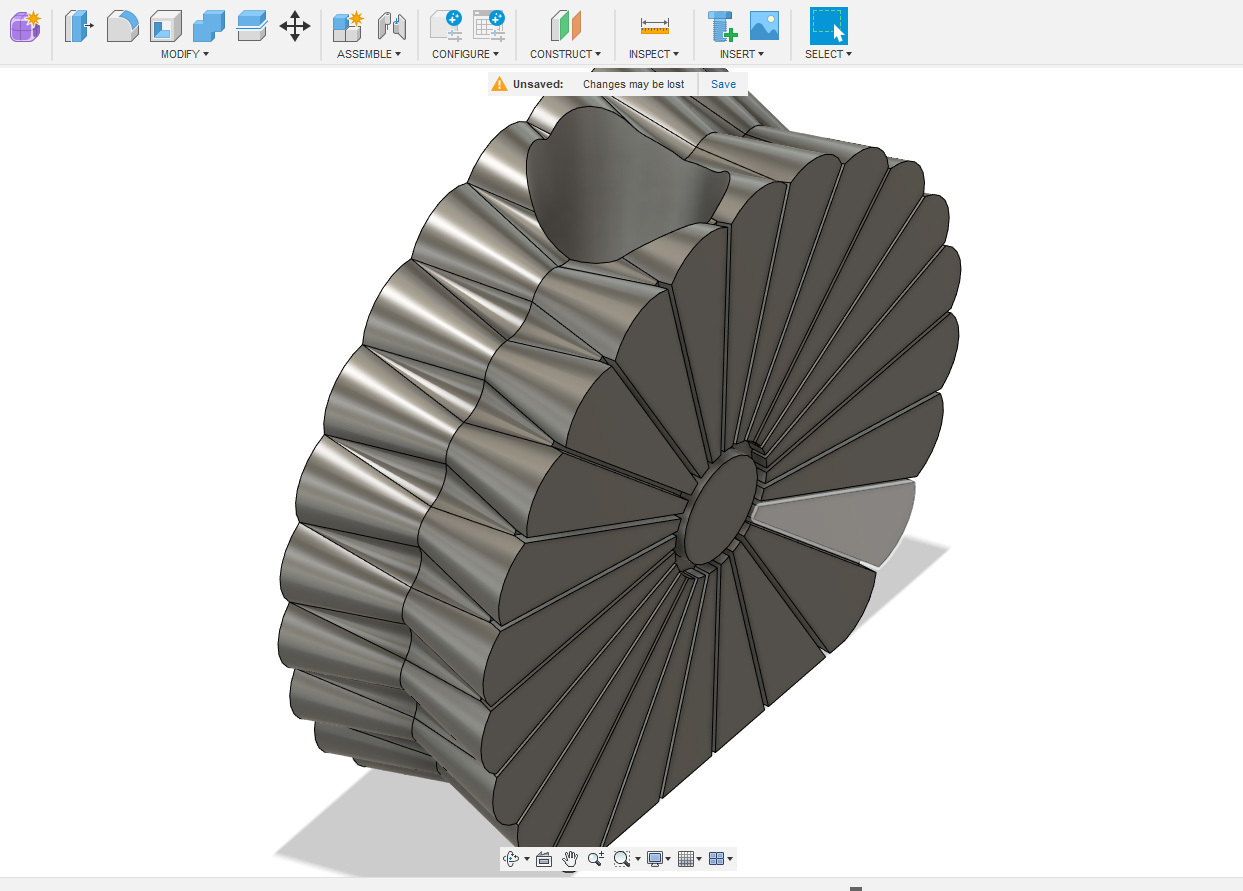Click the Fillet tool icon

click(x=122, y=26)
